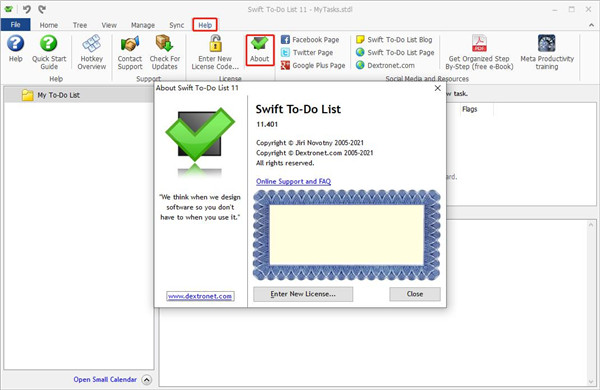The height and width of the screenshot is (390, 600).
Task: Open the Swift To-Do List Page
Action: (x=395, y=52)
